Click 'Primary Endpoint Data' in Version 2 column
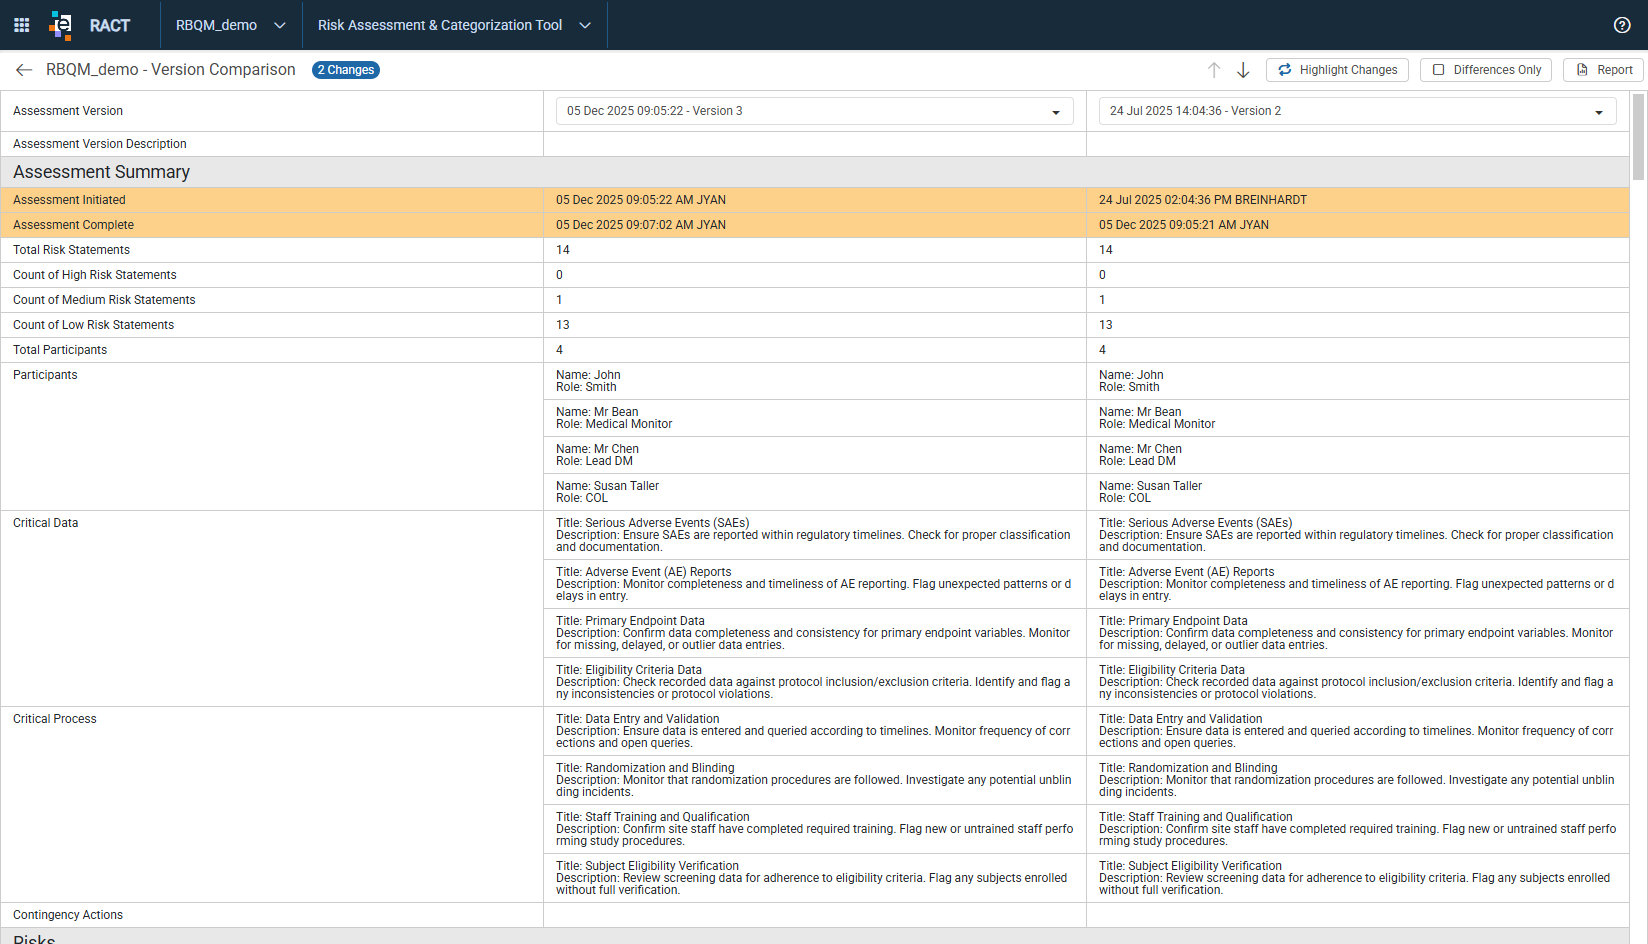This screenshot has height=944, width=1648. tap(1358, 633)
